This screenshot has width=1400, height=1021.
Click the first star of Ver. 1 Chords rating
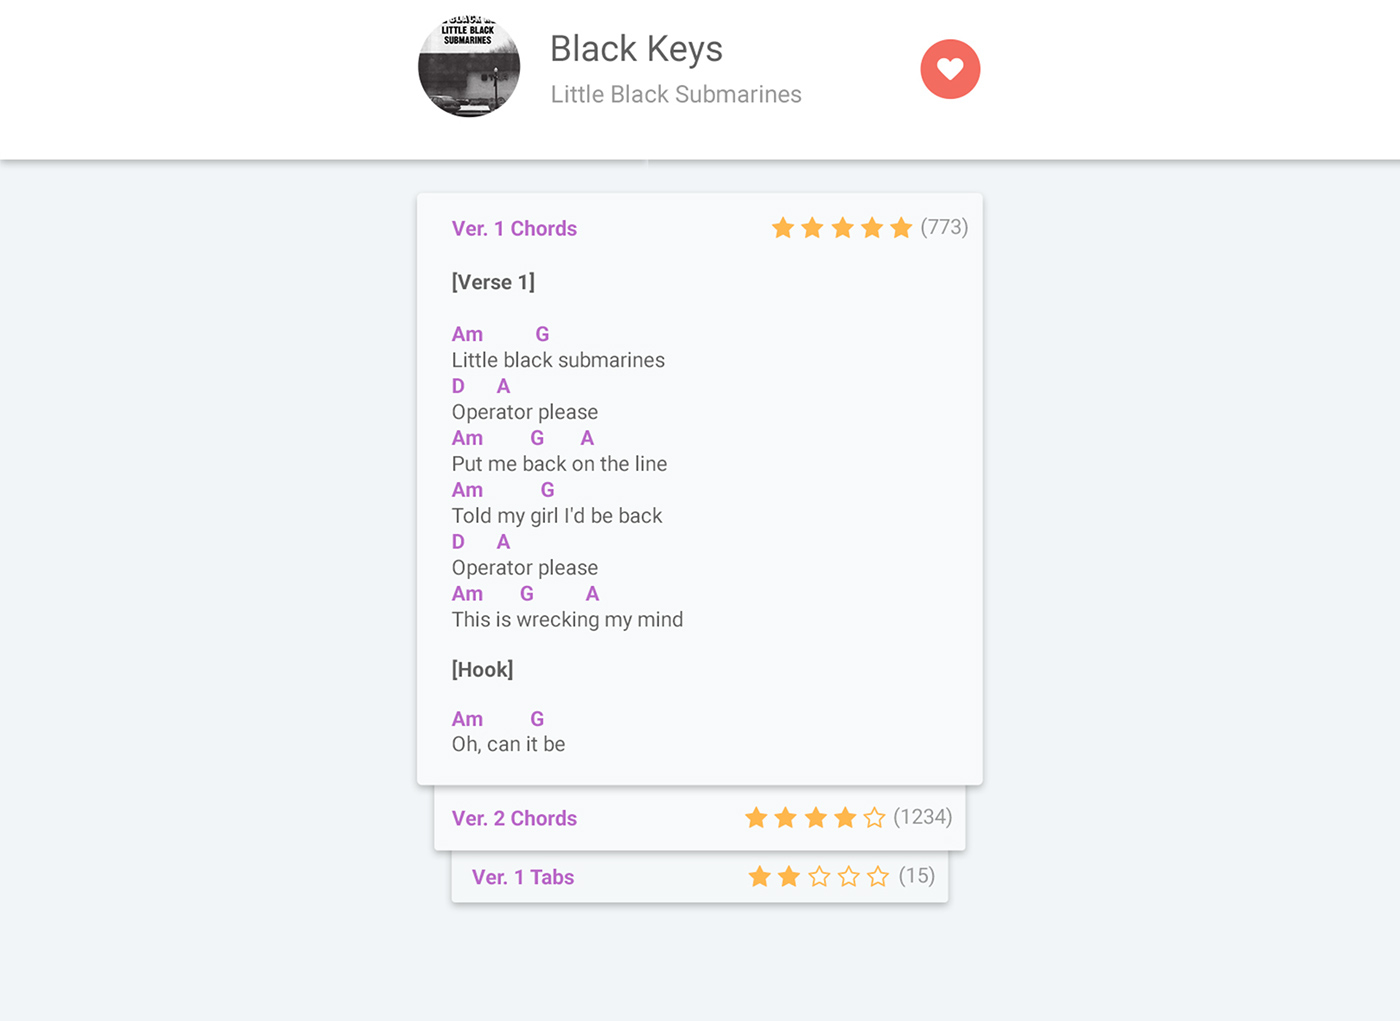(783, 228)
